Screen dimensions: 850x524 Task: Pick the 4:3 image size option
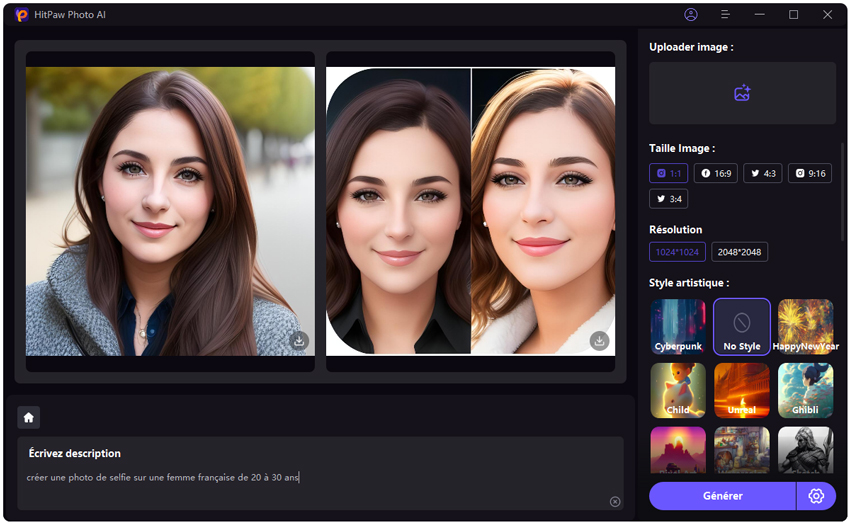[x=762, y=173]
